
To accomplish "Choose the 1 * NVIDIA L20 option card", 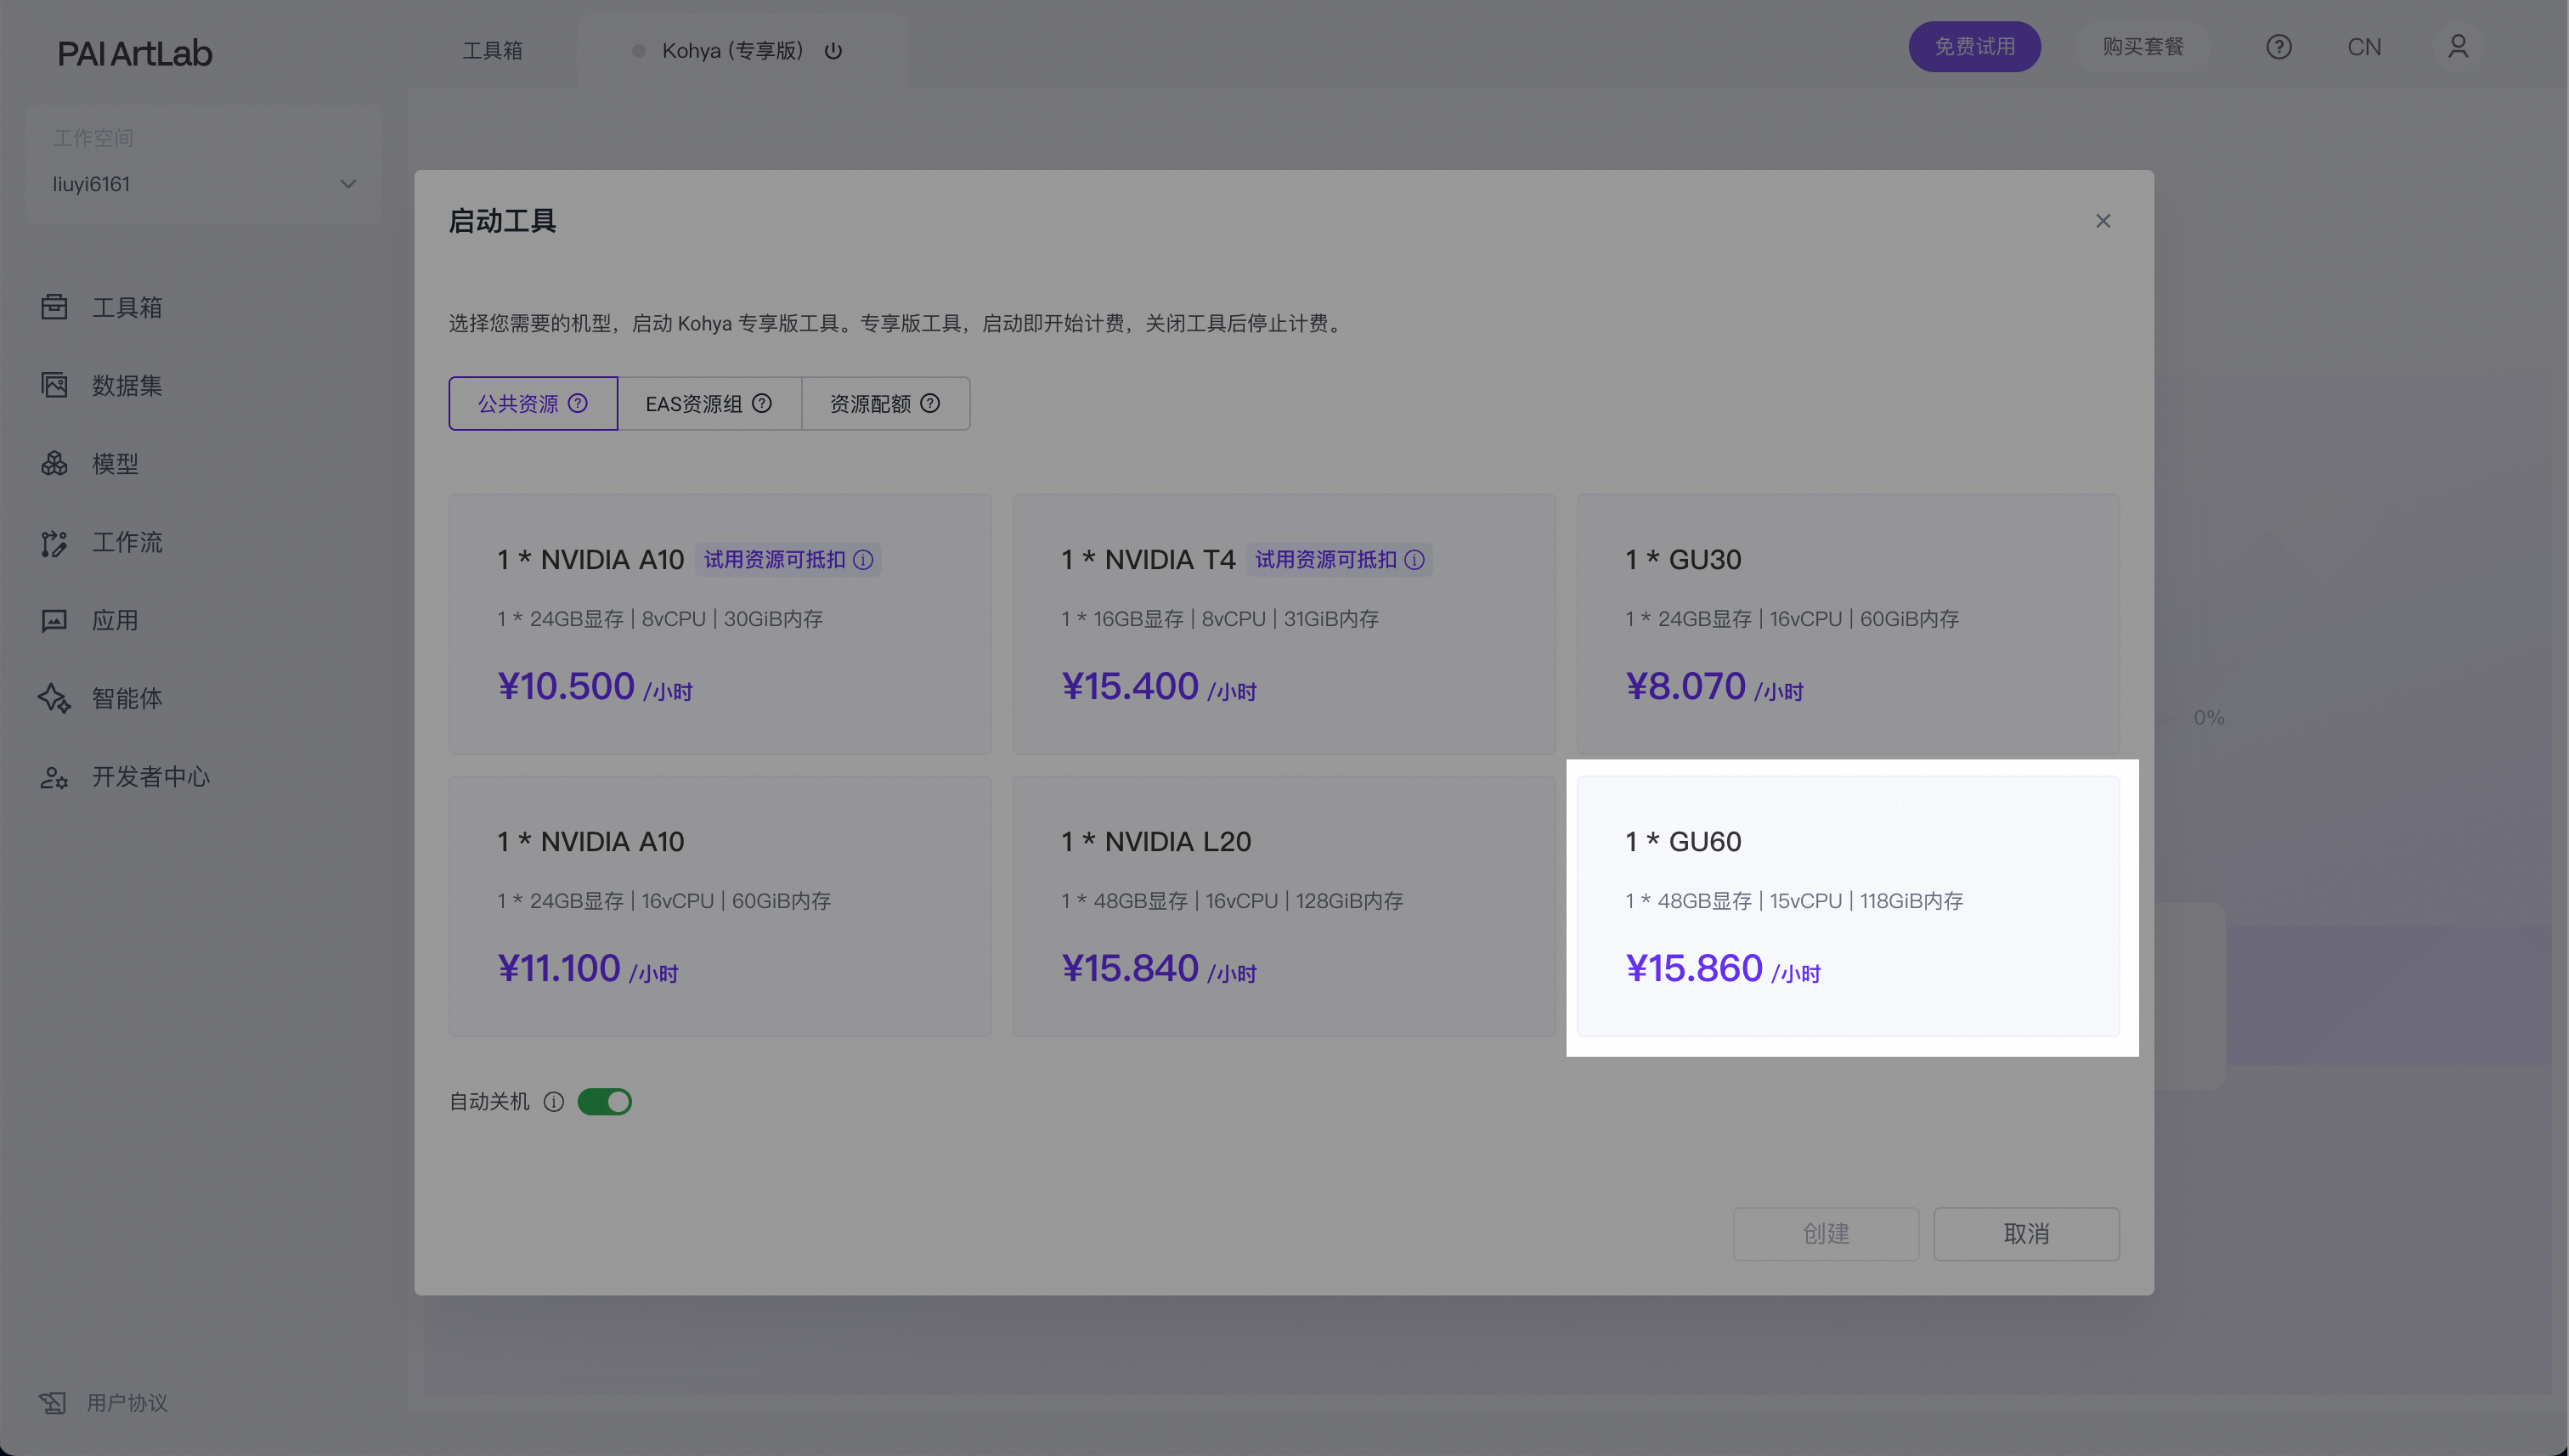I will [x=1283, y=906].
